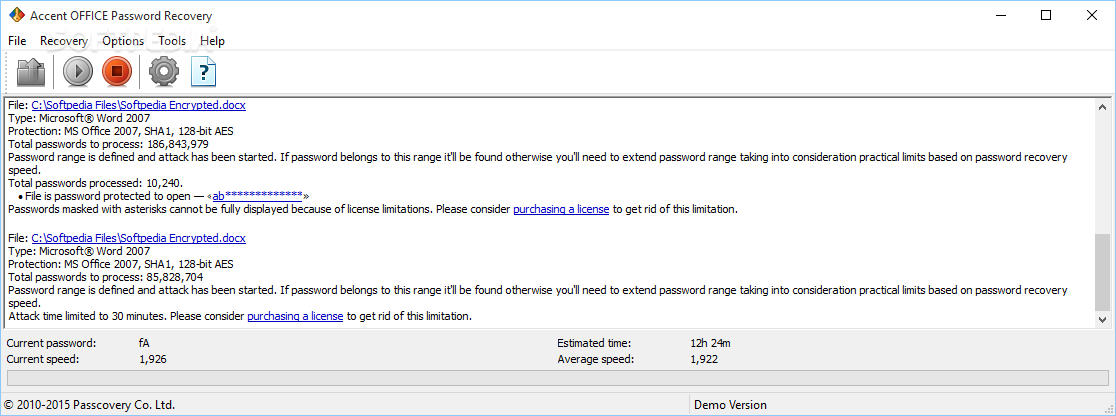Open the Help menu
The image size is (1116, 416).
click(x=212, y=41)
